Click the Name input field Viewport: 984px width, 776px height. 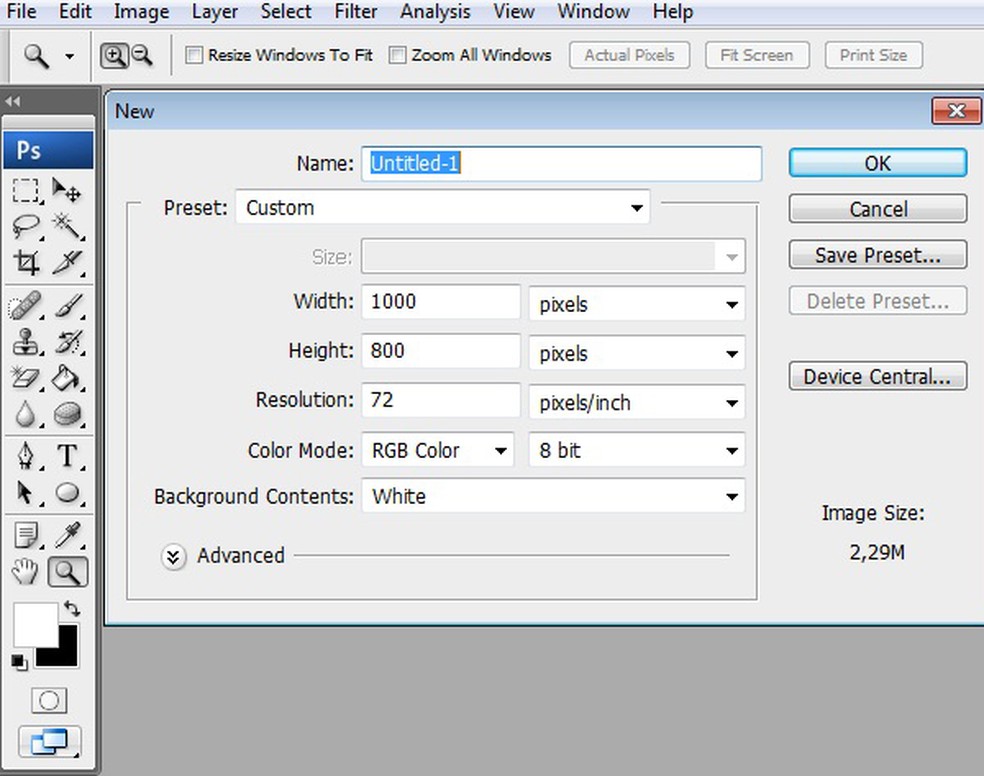tap(562, 164)
